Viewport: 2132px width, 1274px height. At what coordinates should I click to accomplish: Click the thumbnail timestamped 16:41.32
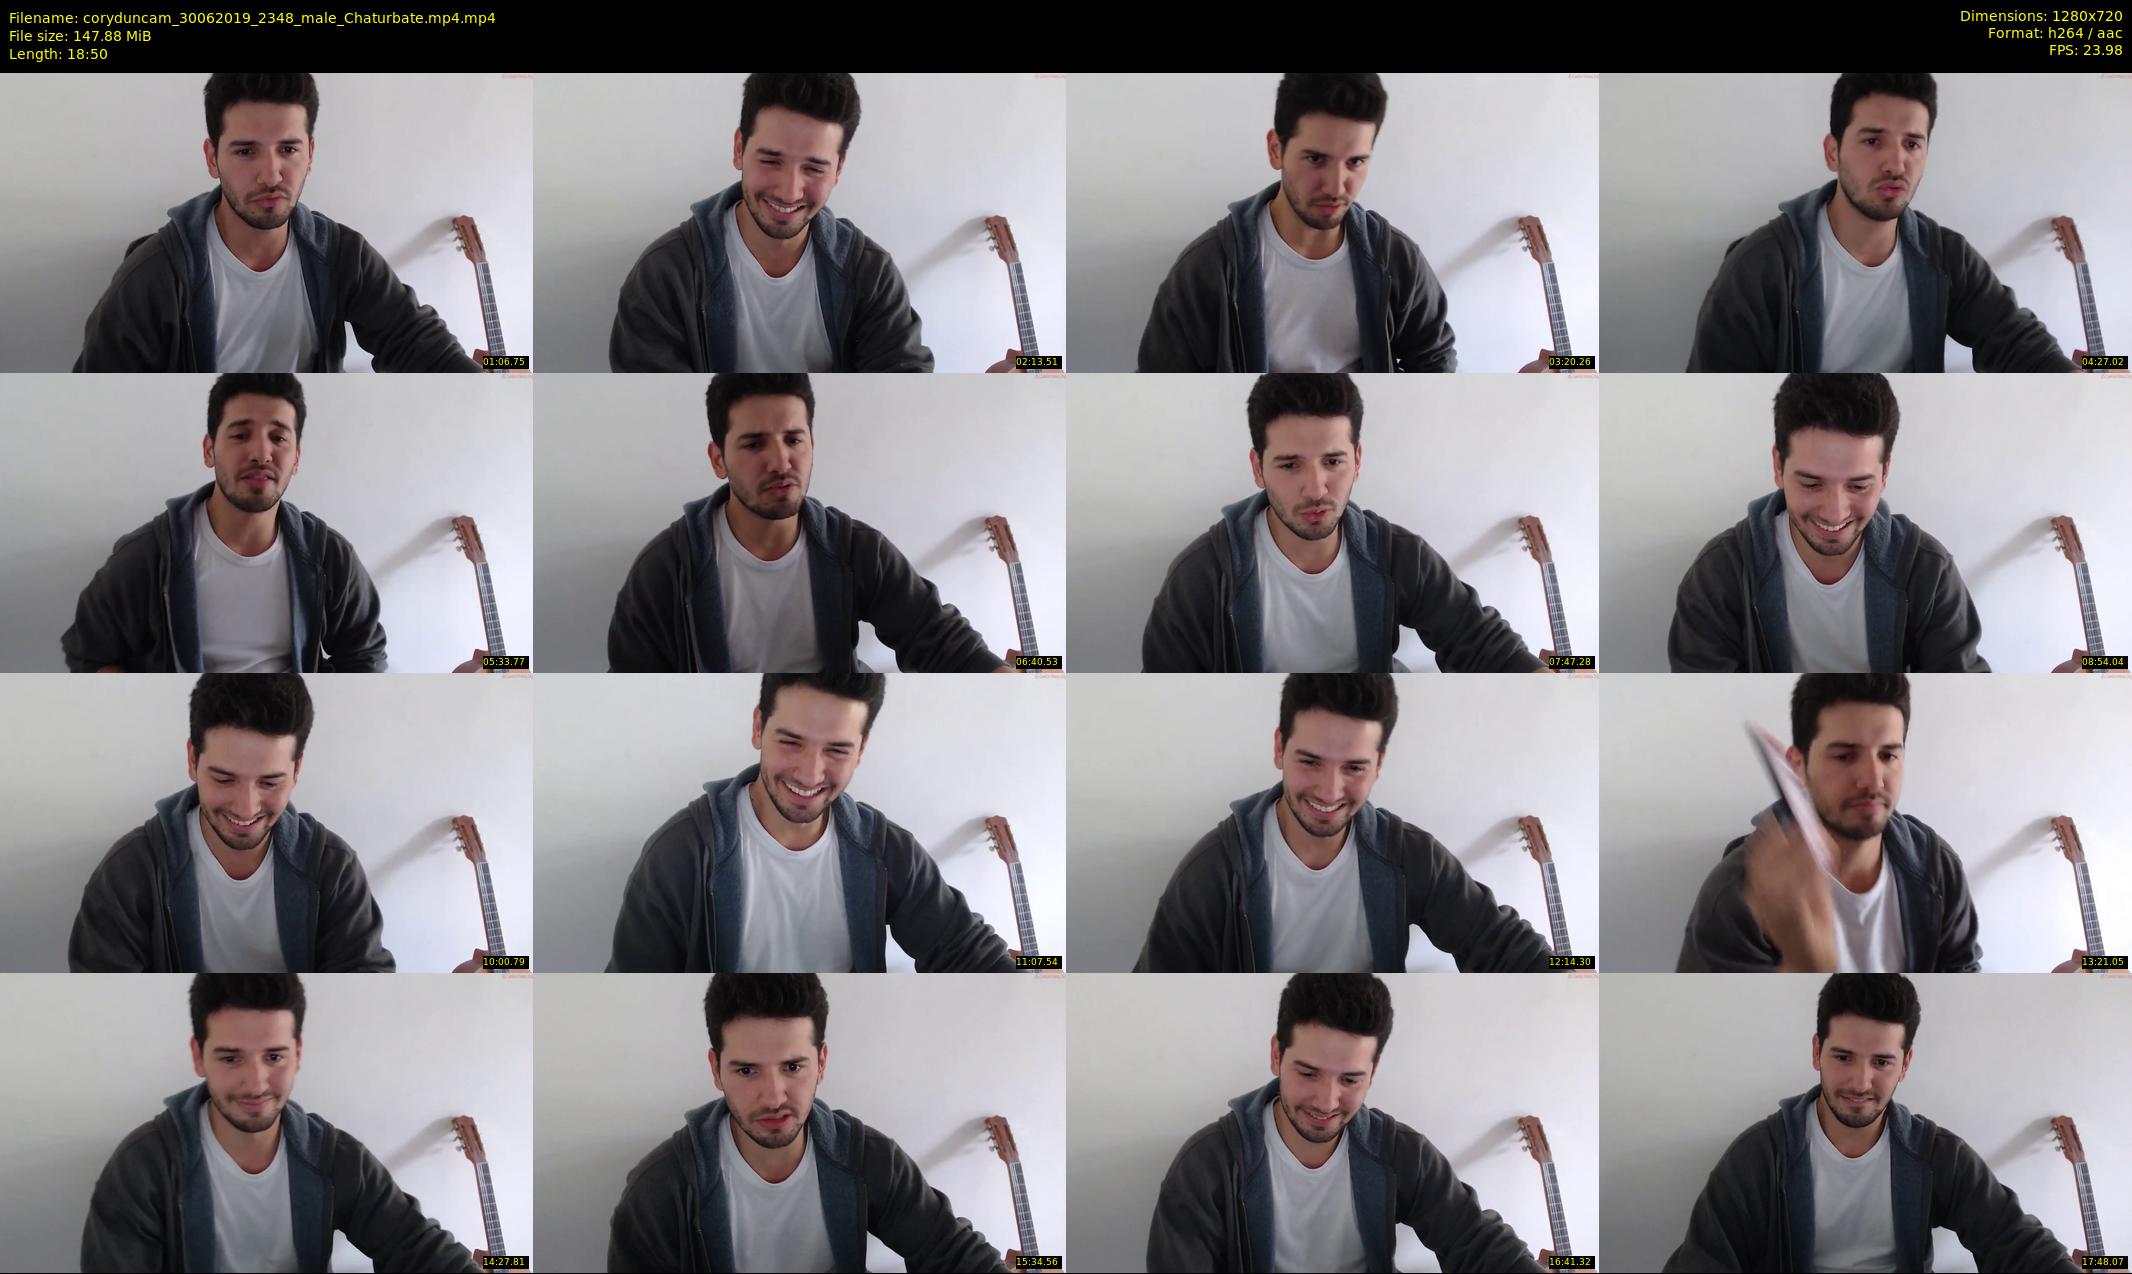(x=1332, y=1122)
